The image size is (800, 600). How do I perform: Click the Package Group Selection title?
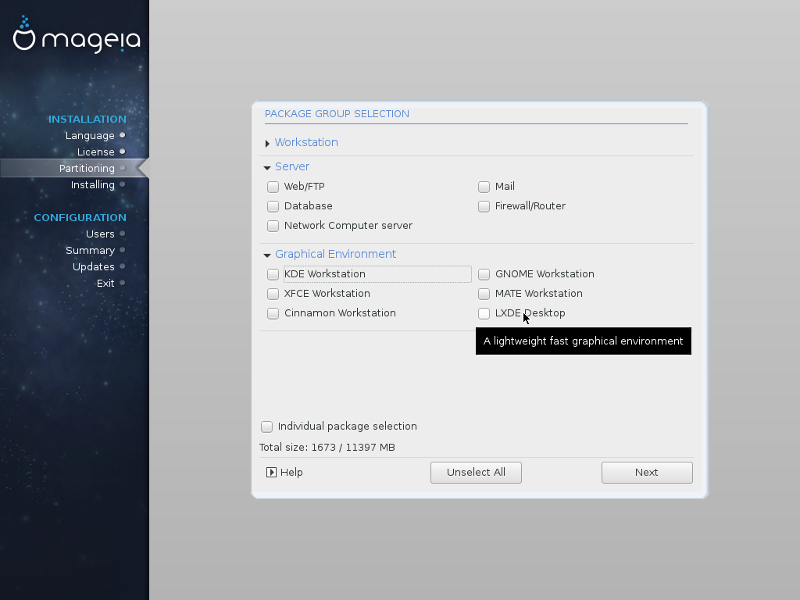[337, 113]
